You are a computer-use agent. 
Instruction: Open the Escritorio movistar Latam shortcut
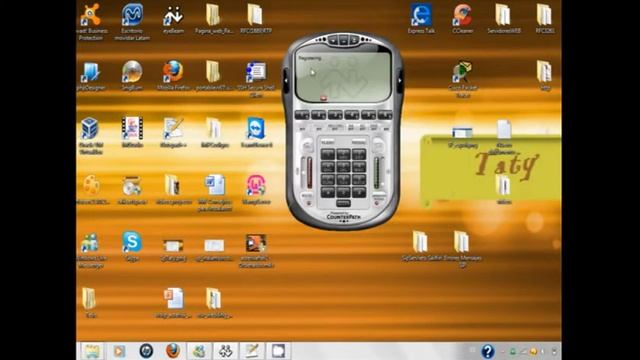(132, 21)
